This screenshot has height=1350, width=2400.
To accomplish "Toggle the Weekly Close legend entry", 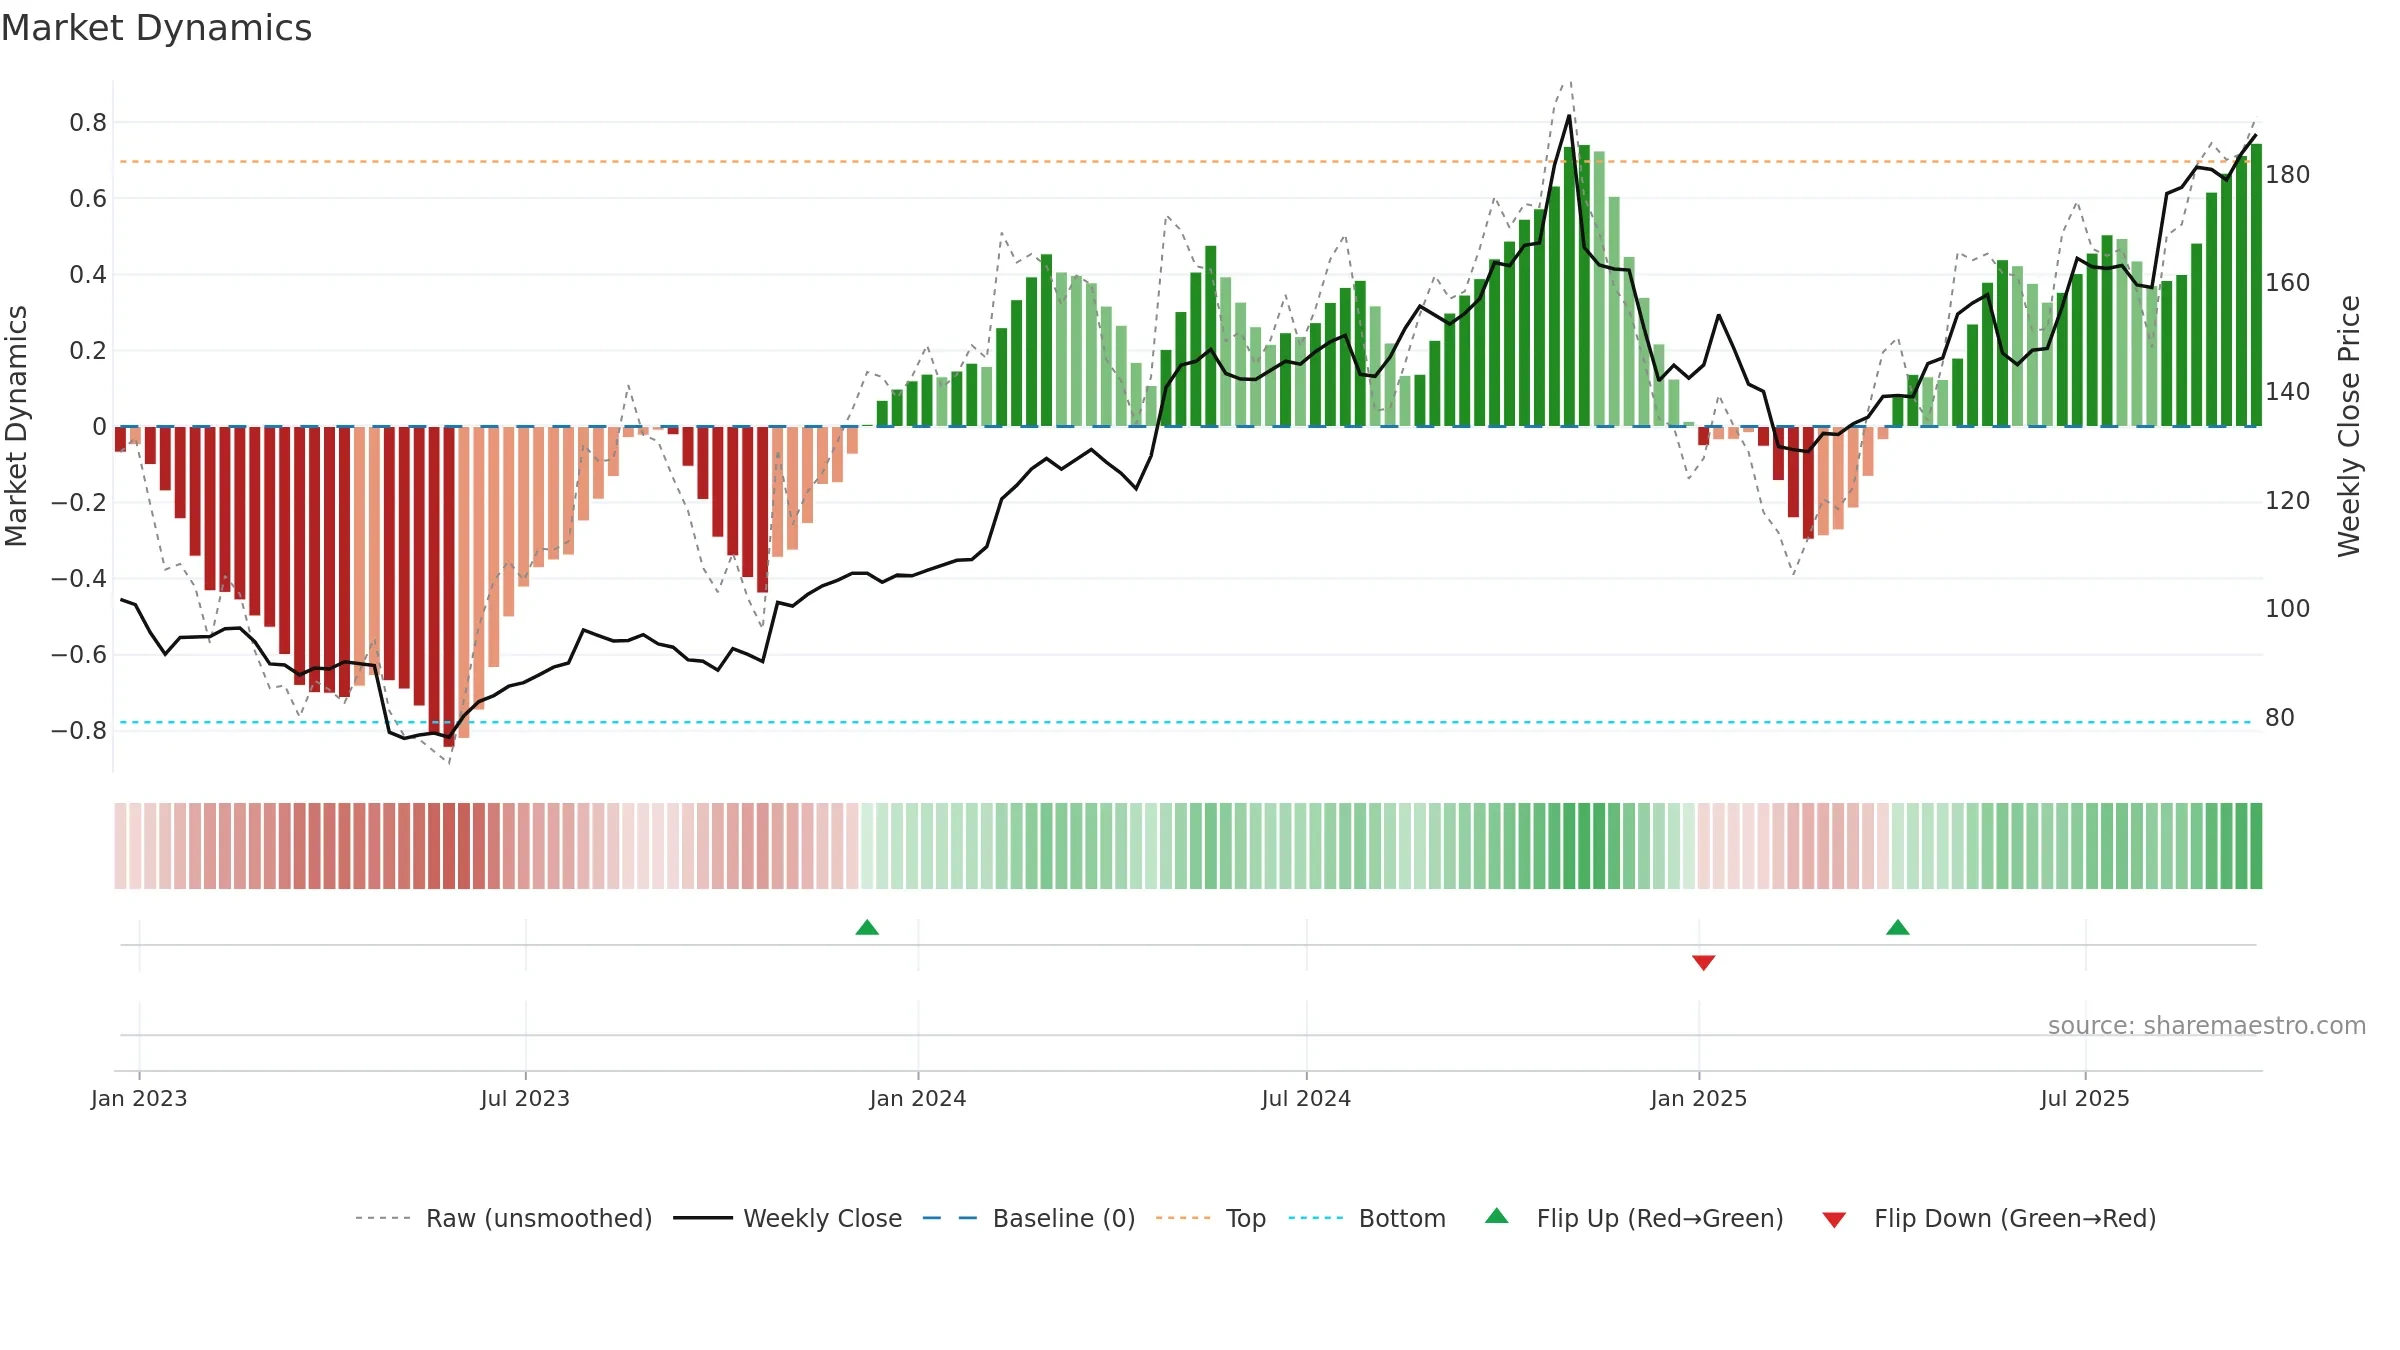I will tap(788, 1218).
